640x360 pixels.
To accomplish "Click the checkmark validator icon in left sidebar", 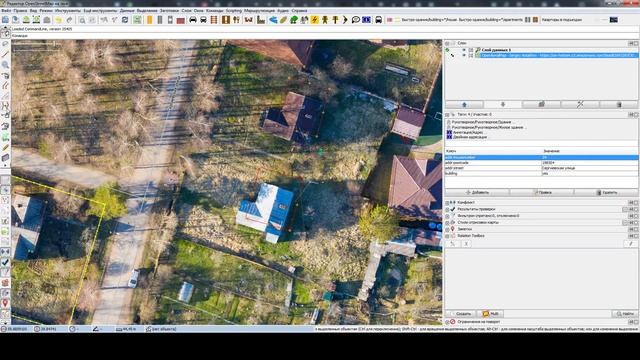I will [5, 262].
